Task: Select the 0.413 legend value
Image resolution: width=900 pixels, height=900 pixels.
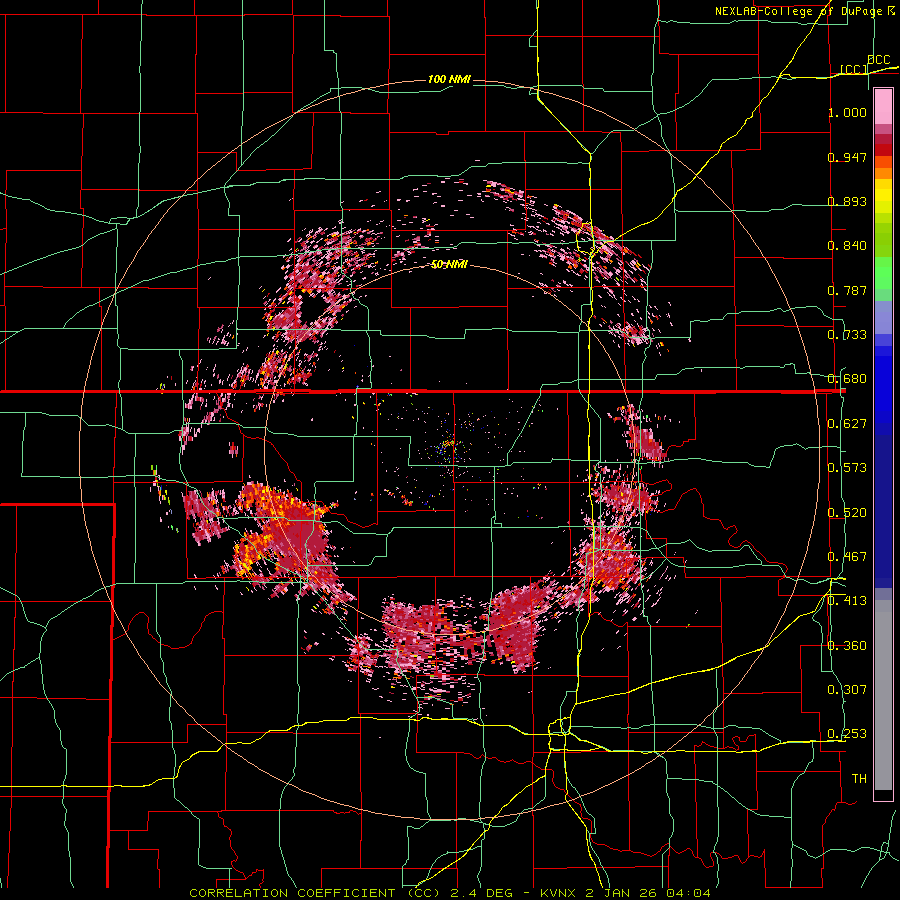Action: coord(847,601)
